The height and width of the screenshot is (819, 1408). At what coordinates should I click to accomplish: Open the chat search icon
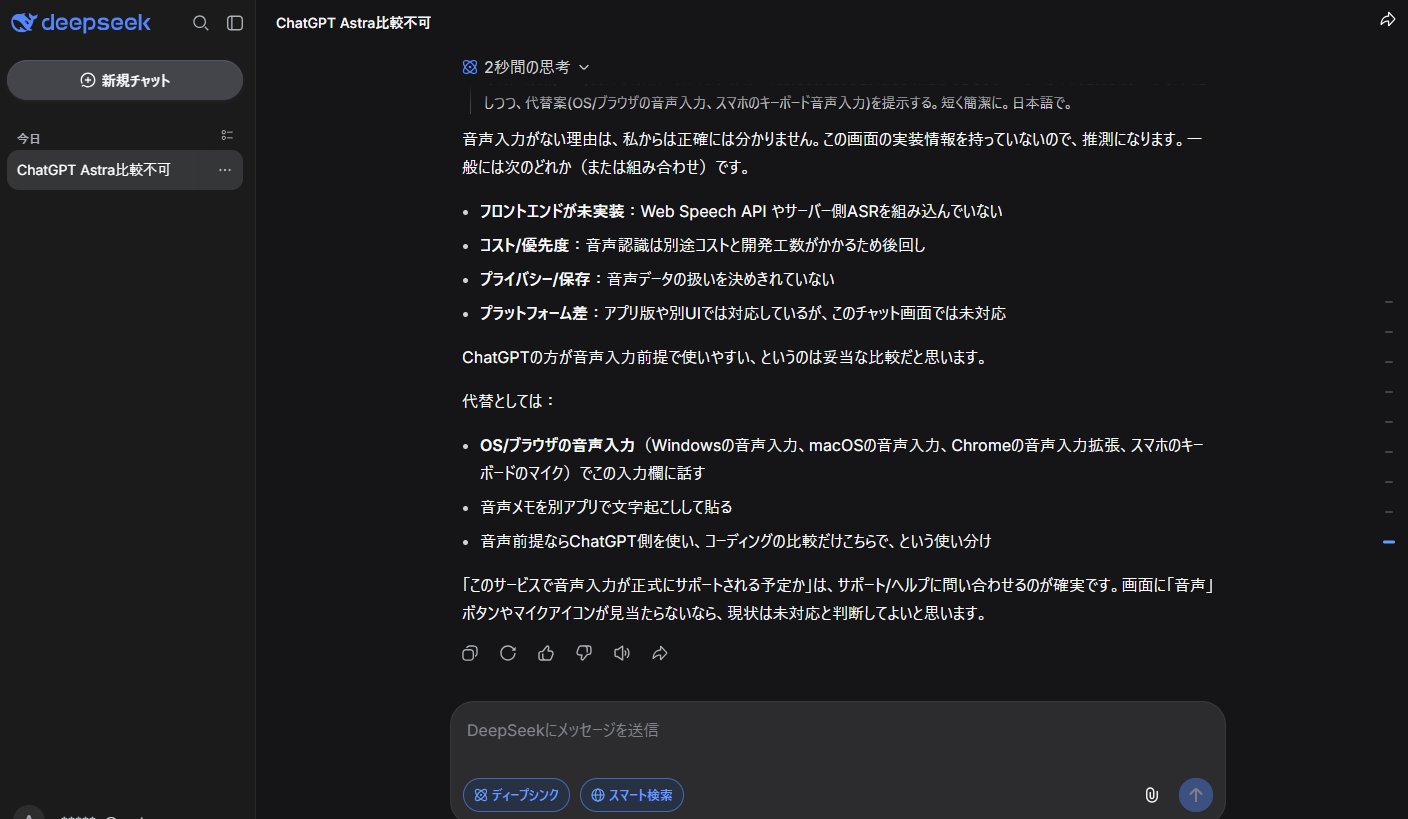200,23
